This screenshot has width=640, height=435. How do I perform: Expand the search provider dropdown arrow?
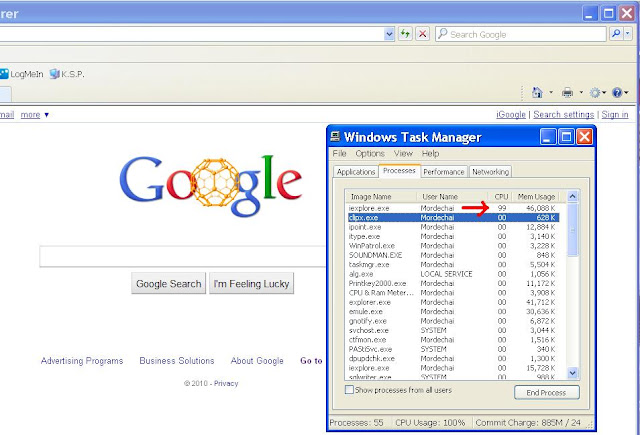click(x=628, y=33)
